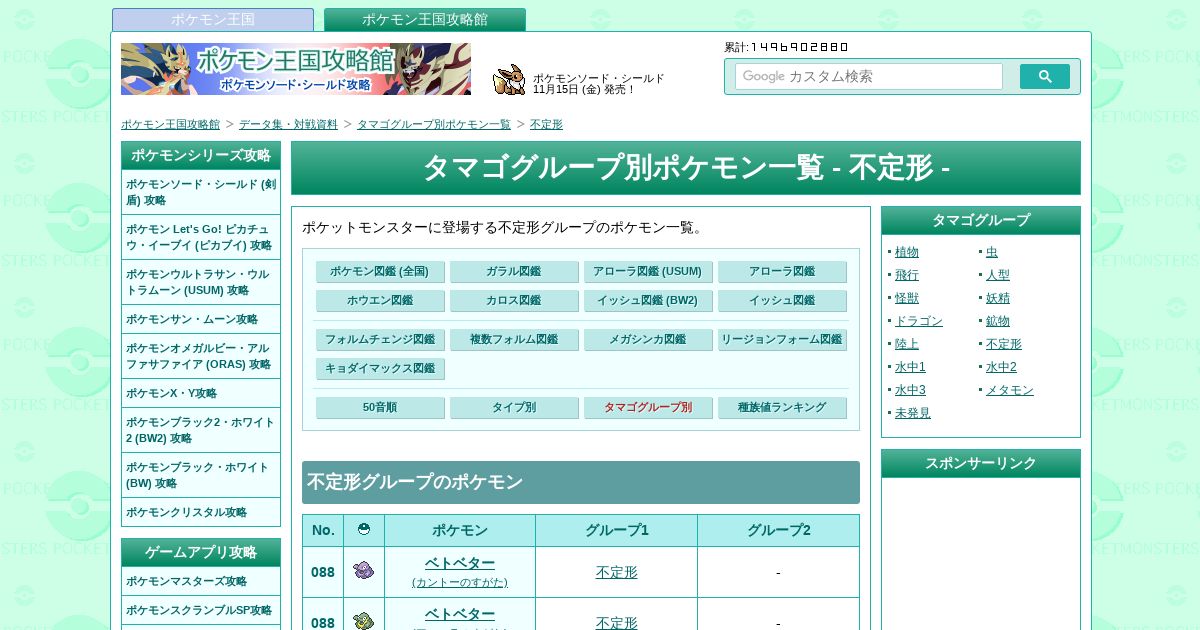The image size is (1200, 630).
Task: Click the search magnifier button
Action: [1045, 77]
